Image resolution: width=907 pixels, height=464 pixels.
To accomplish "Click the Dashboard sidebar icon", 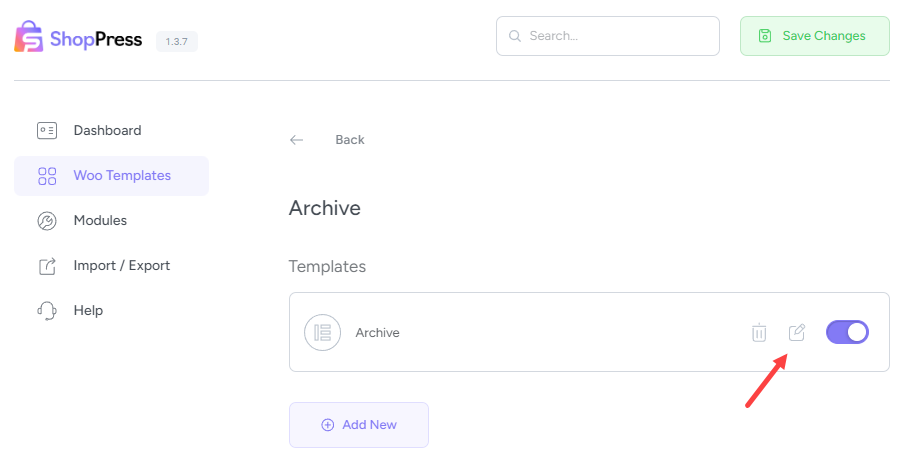I will tap(47, 130).
